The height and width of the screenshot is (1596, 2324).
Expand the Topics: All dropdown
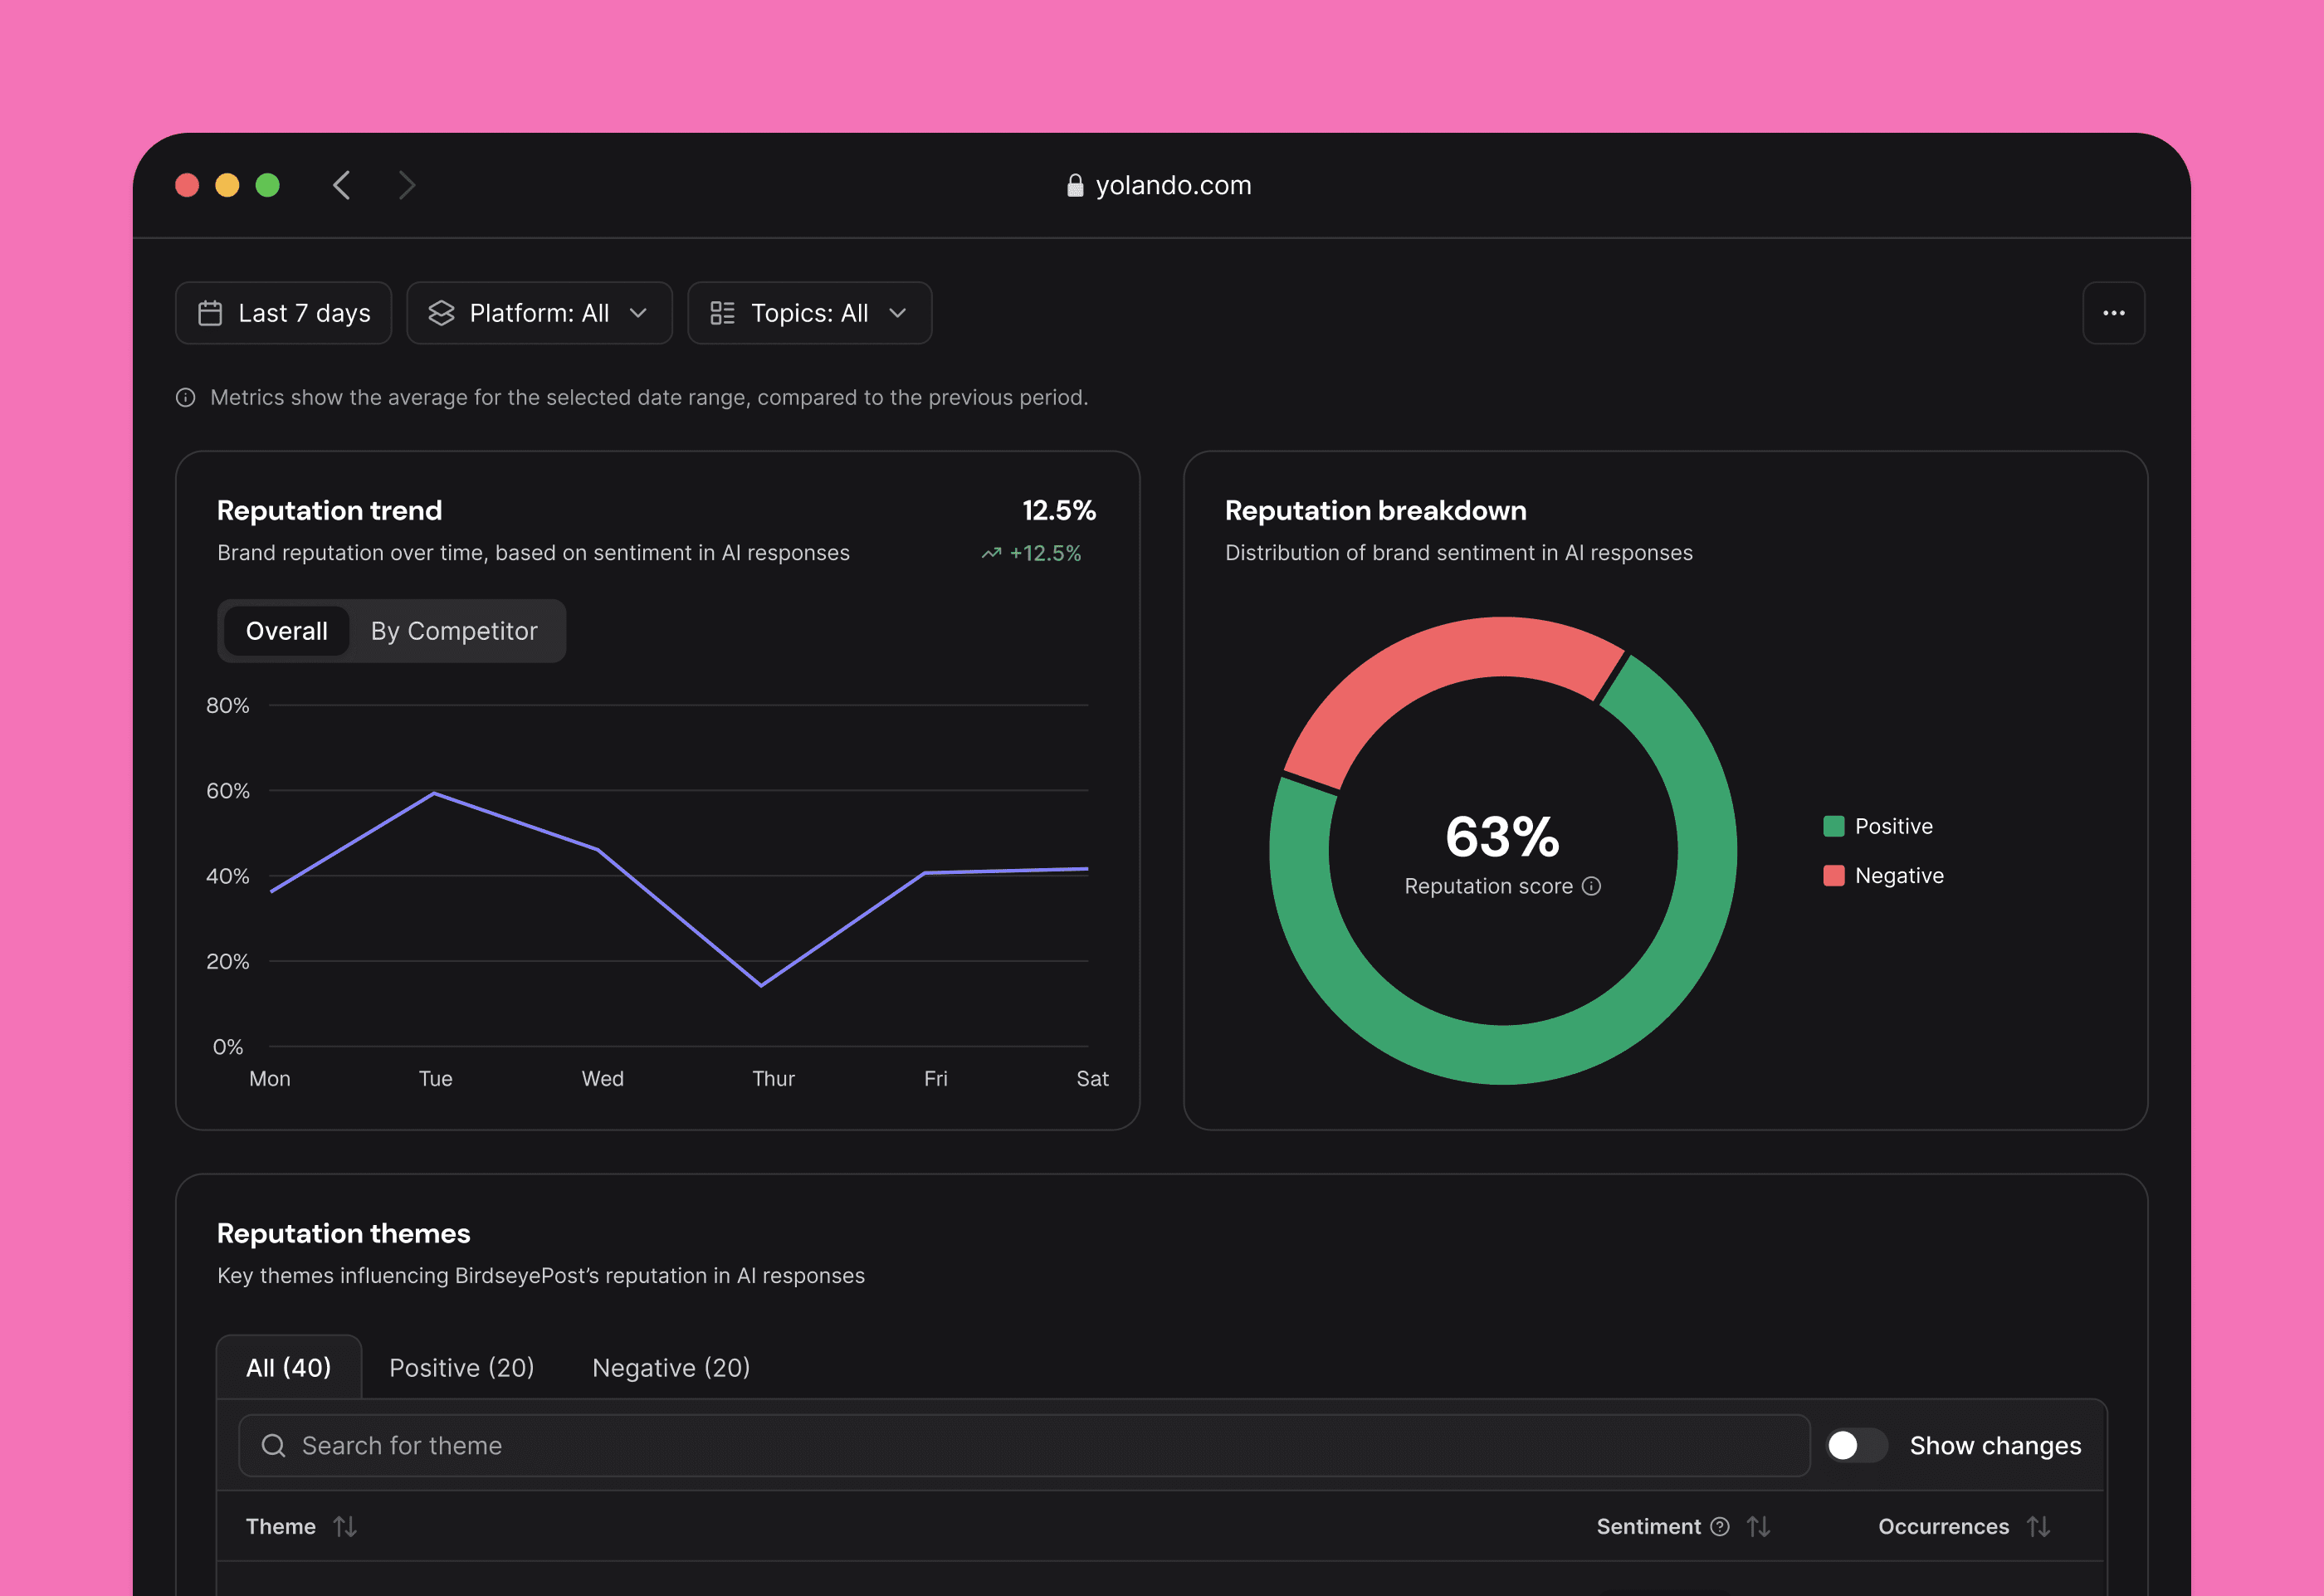[x=809, y=313]
